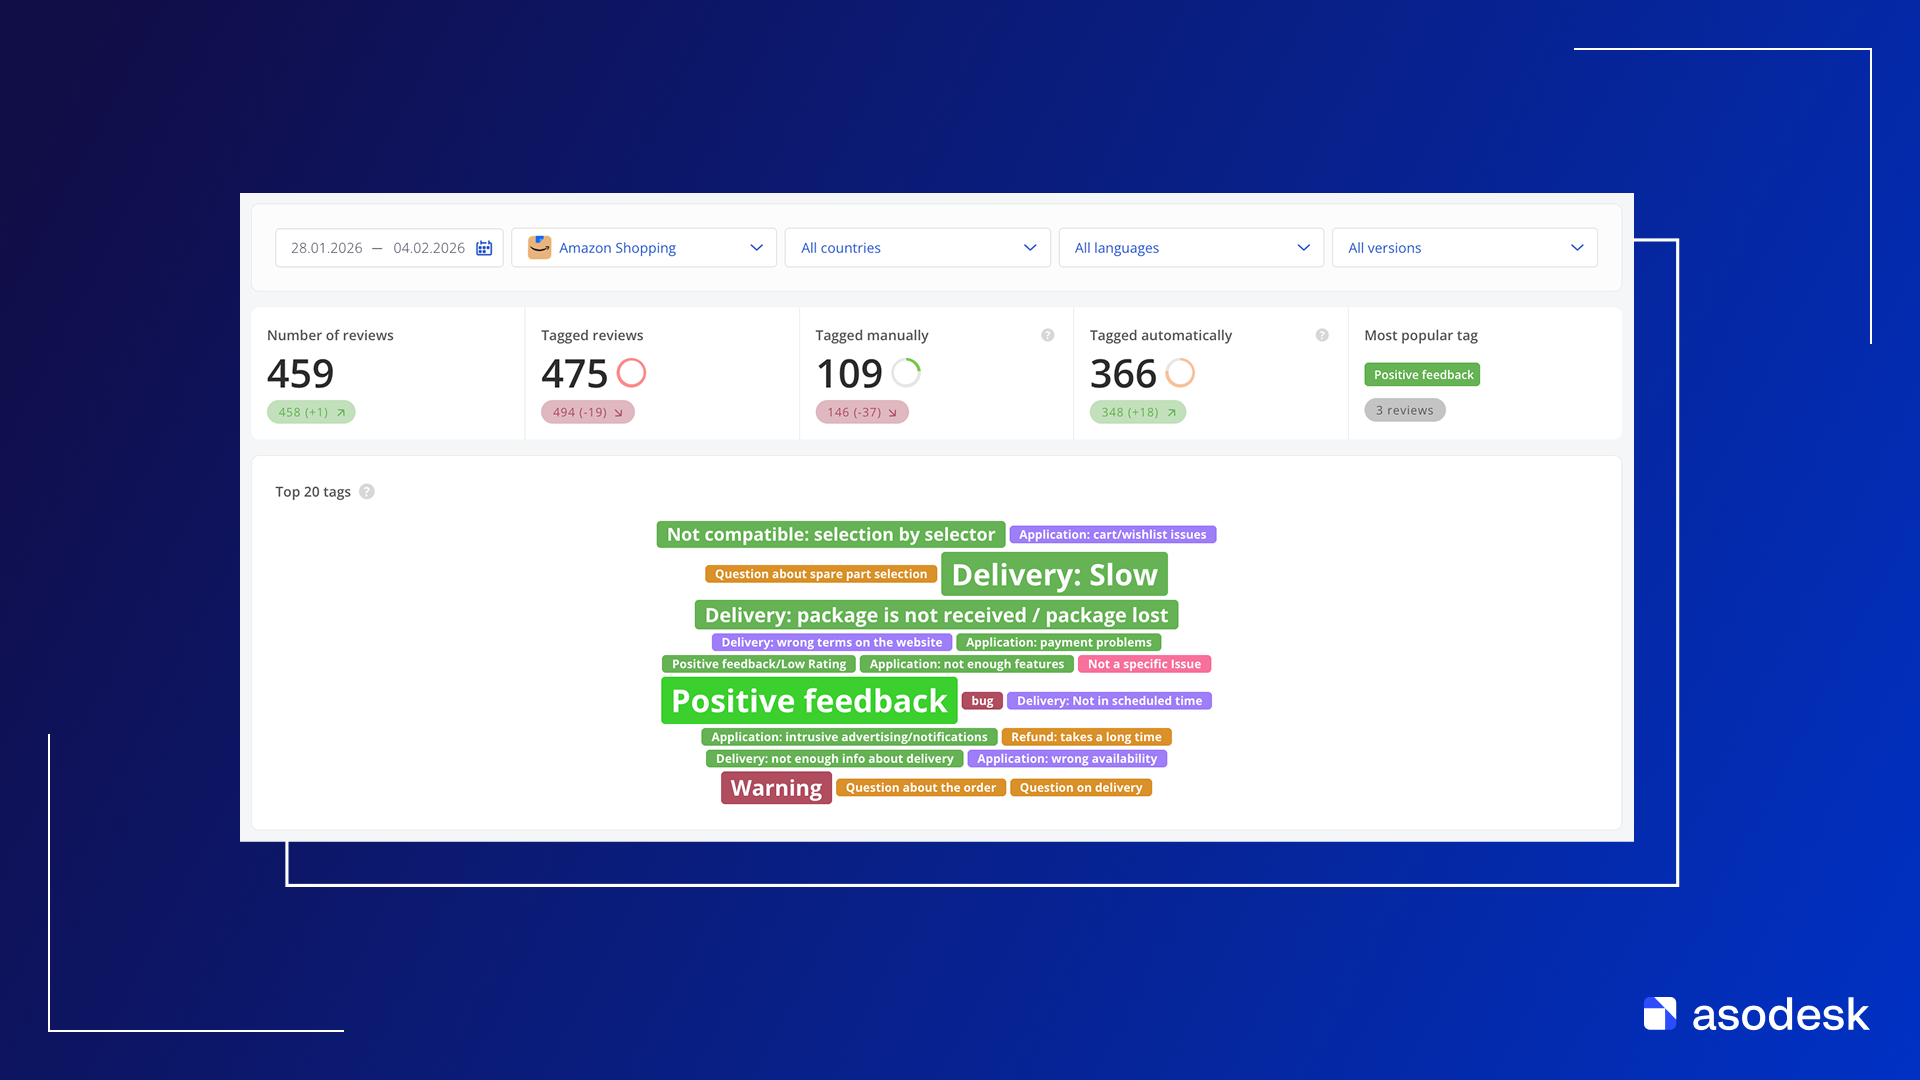Click the 3 reviews badge

point(1404,410)
